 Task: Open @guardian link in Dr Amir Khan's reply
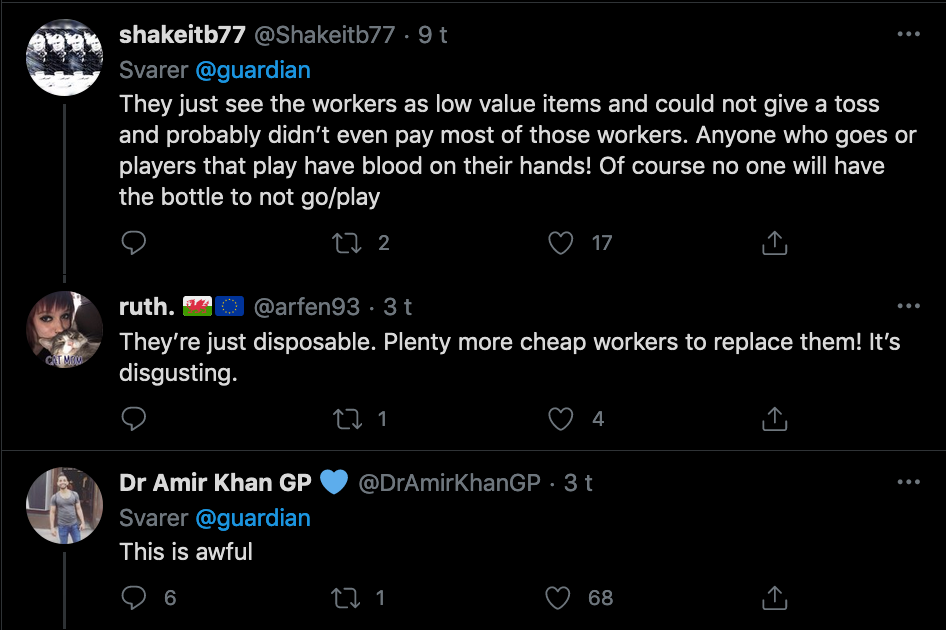[252, 518]
